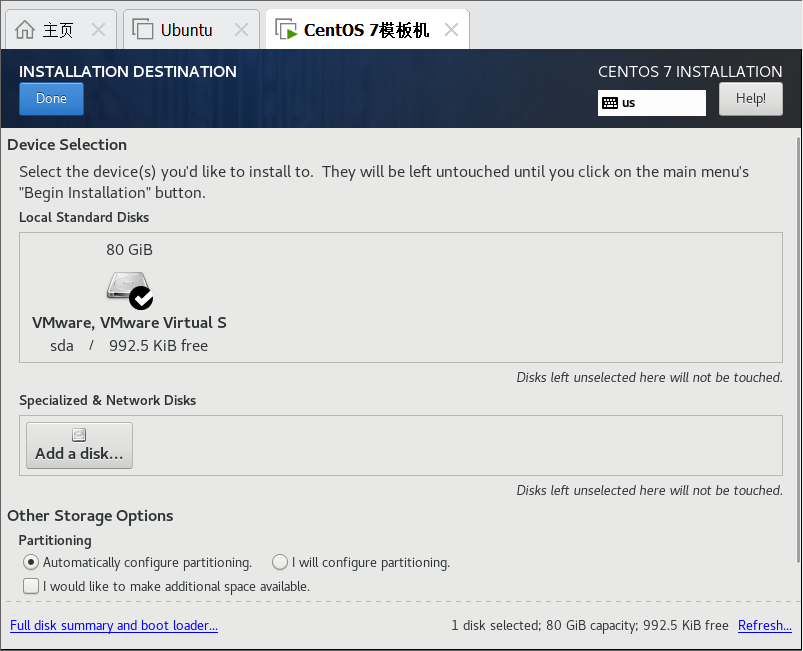Click the 1 disk selected summary text
This screenshot has height=651, width=803.
click(x=589, y=625)
